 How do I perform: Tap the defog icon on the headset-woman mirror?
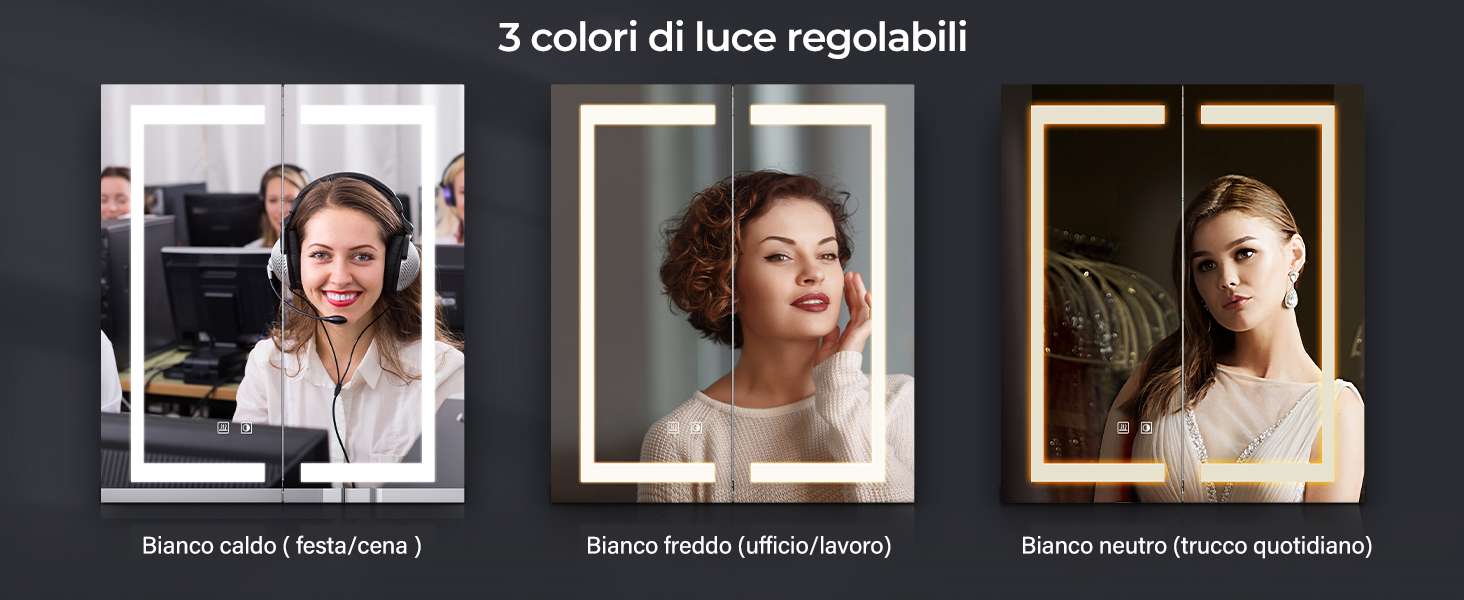pos(223,427)
